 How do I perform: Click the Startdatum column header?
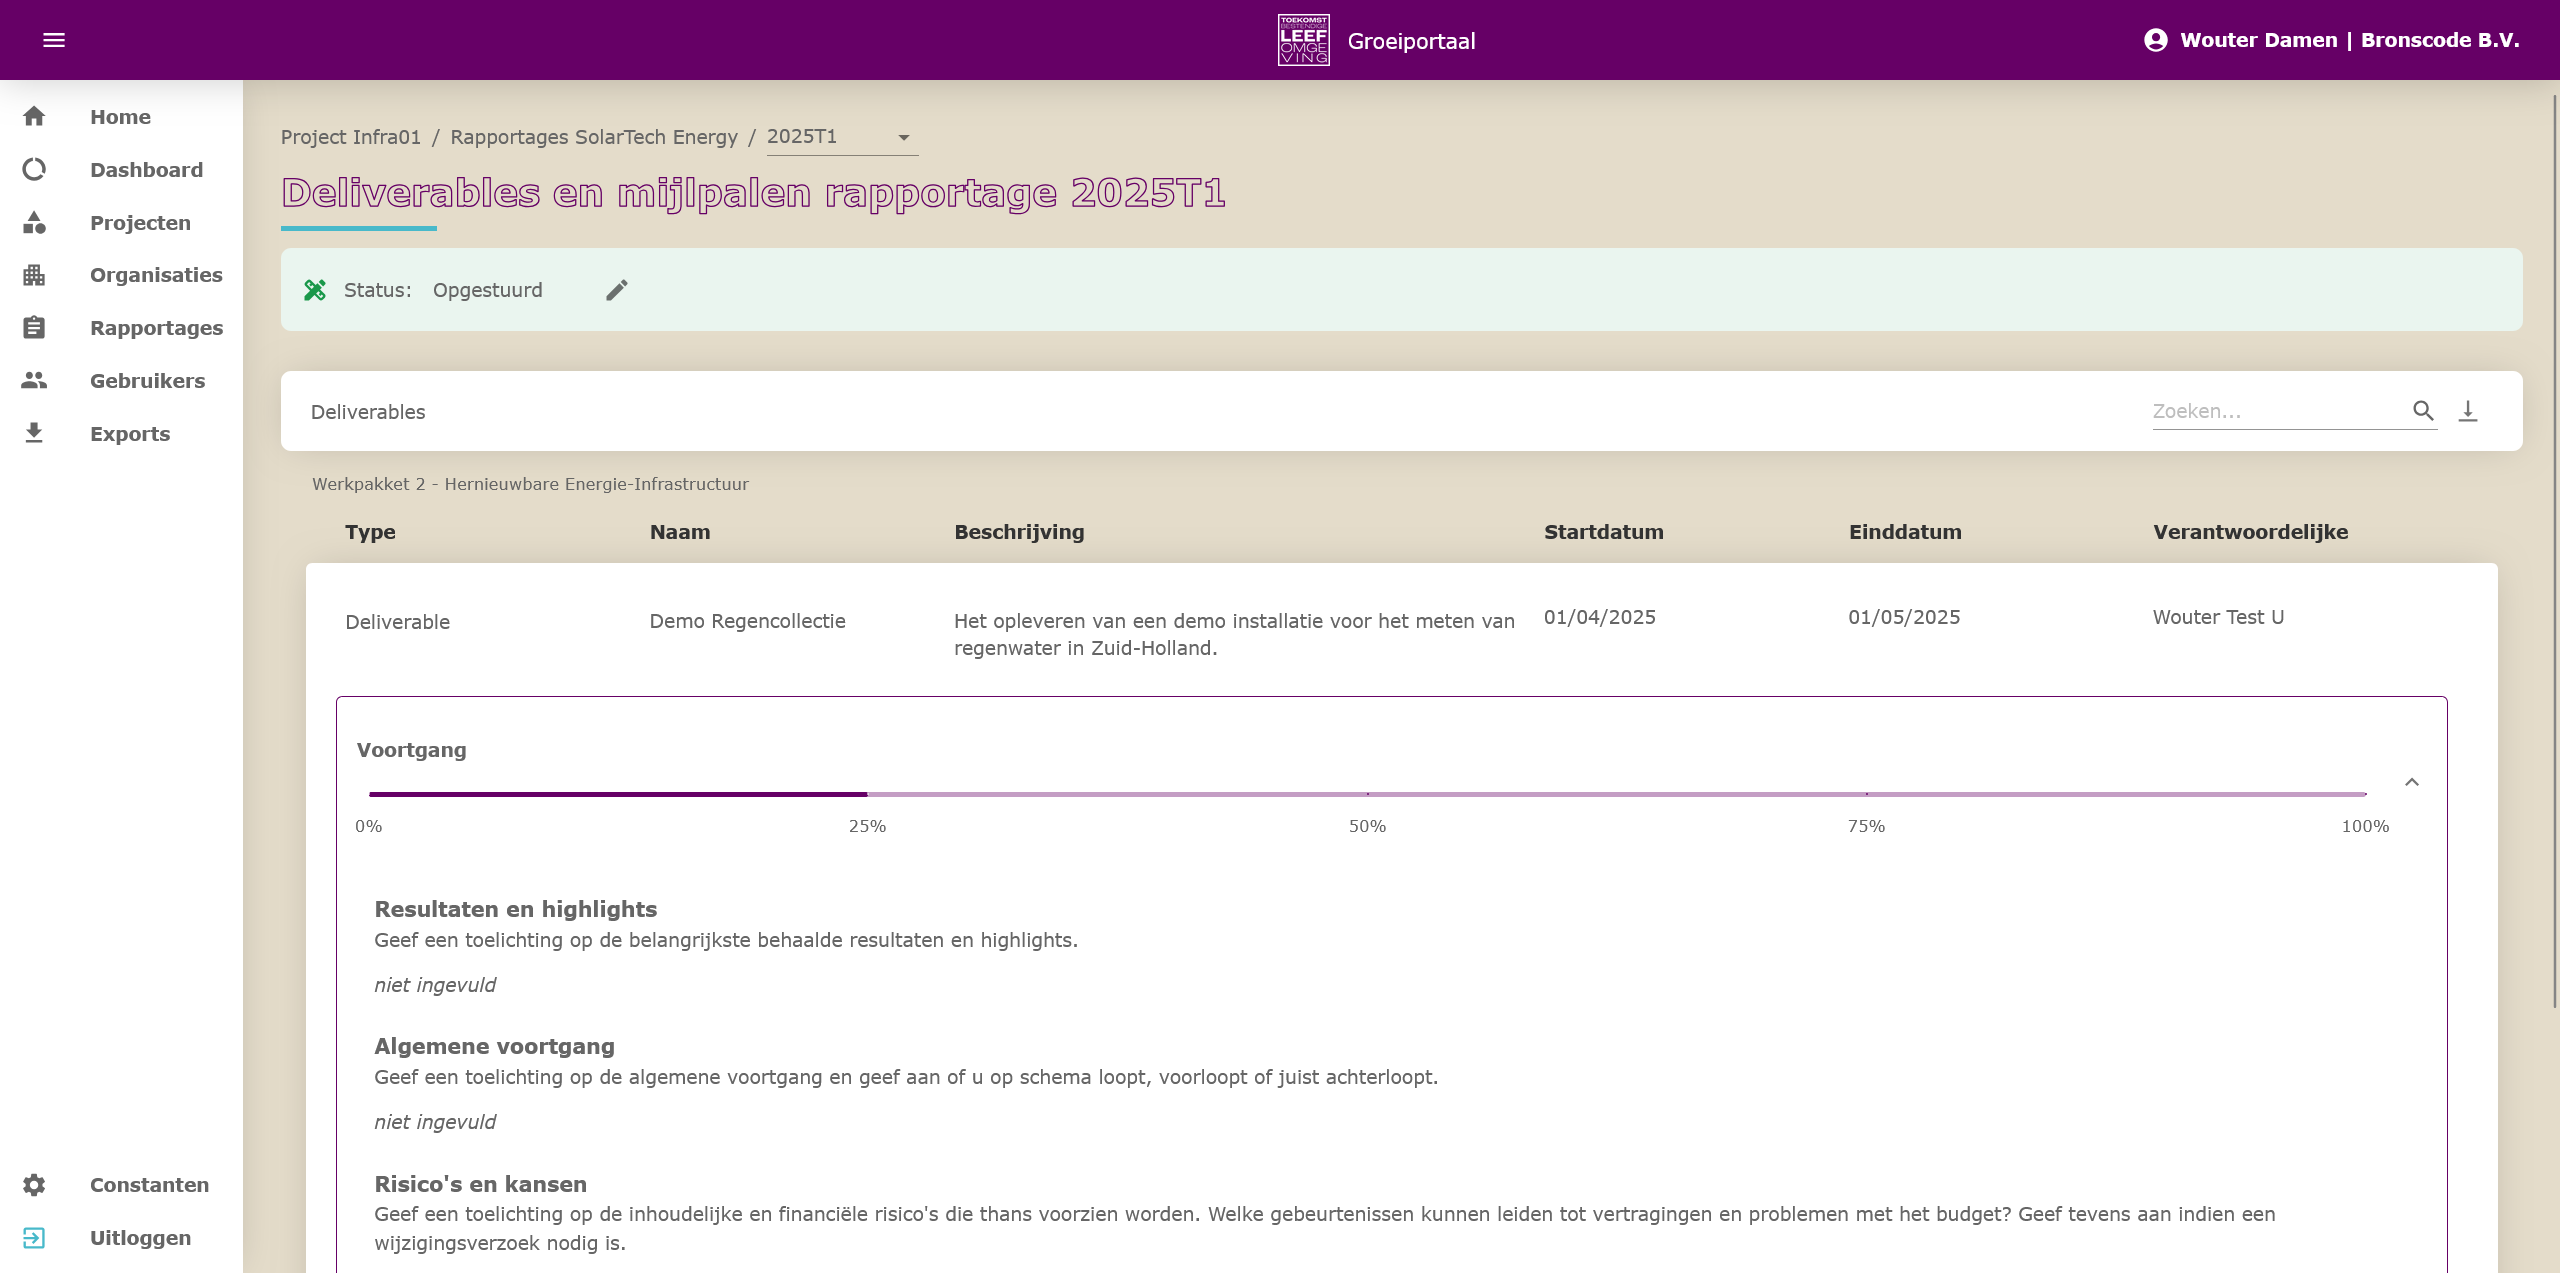[x=1604, y=532]
